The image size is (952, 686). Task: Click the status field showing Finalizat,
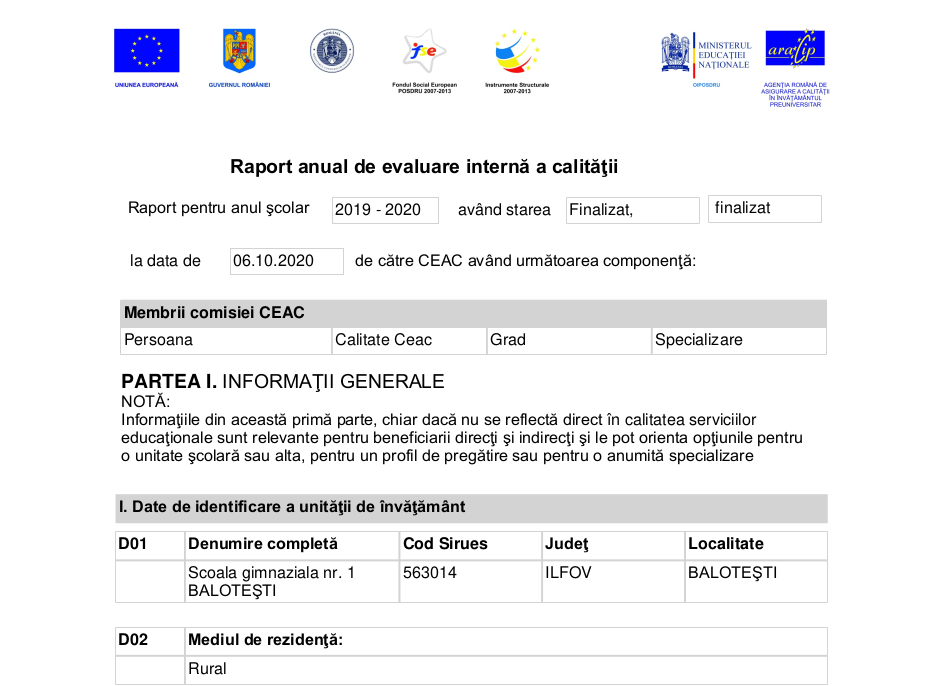[633, 210]
